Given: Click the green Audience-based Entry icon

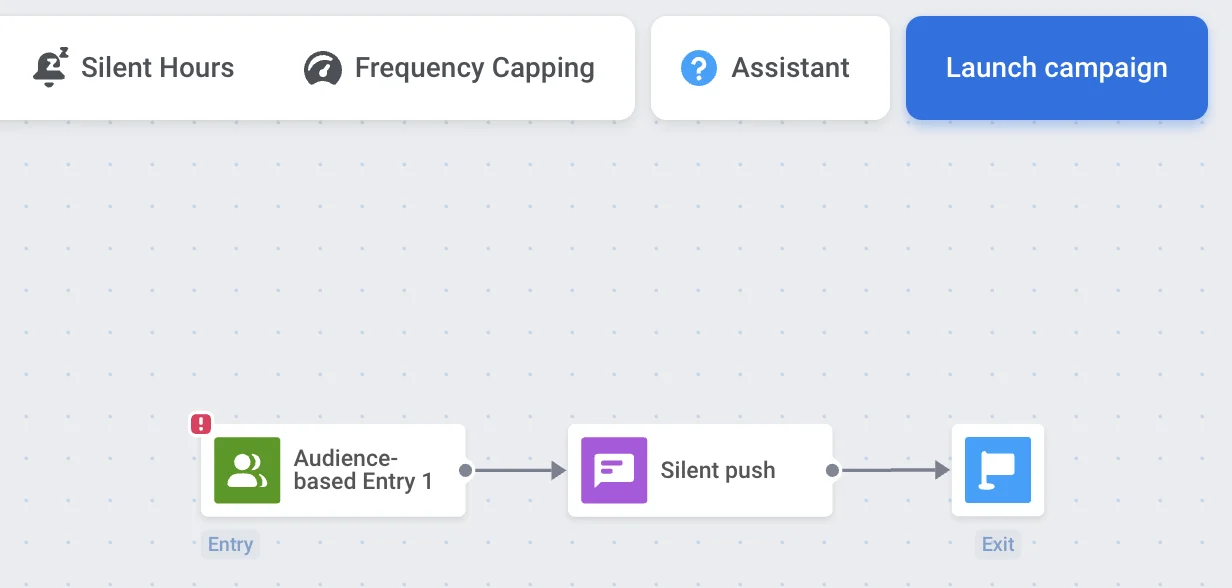Looking at the screenshot, I should [x=245, y=470].
